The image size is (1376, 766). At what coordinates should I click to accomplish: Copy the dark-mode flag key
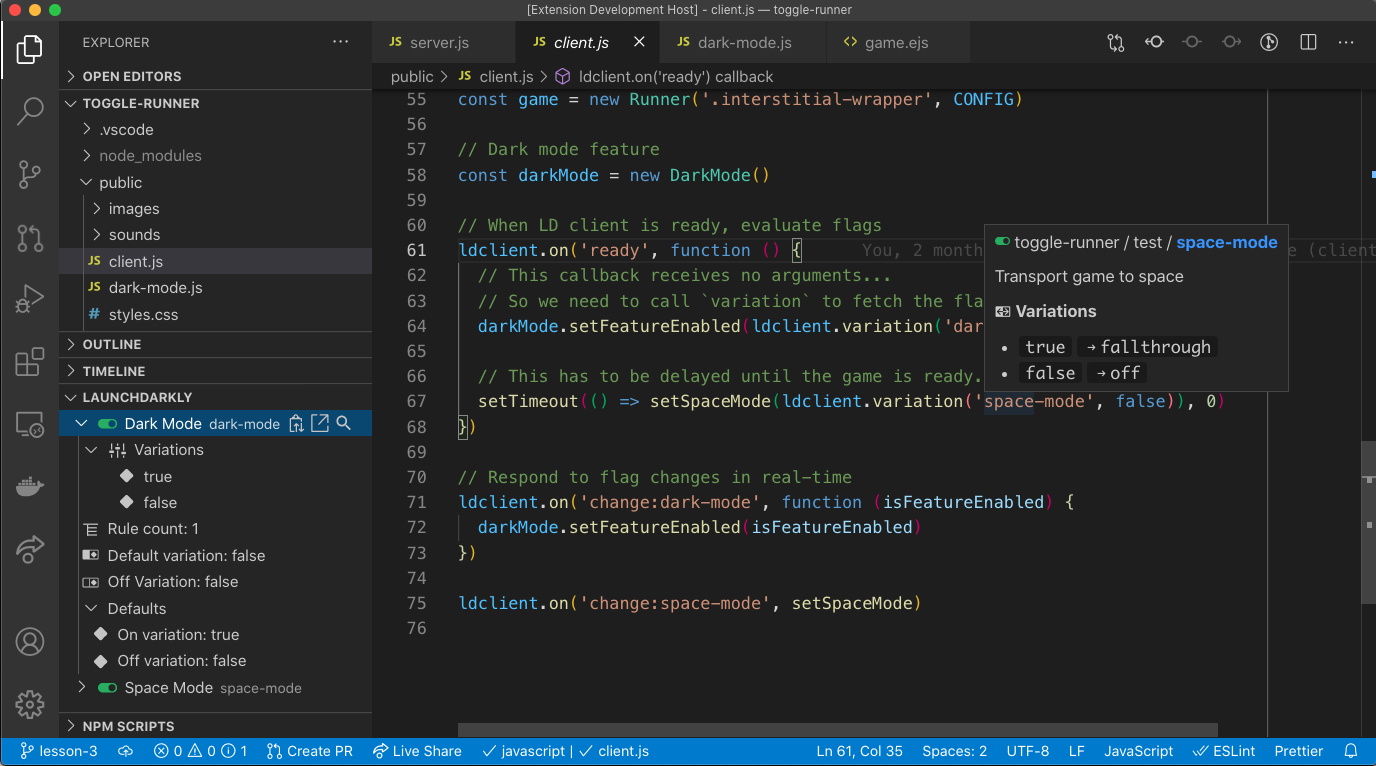tap(296, 423)
